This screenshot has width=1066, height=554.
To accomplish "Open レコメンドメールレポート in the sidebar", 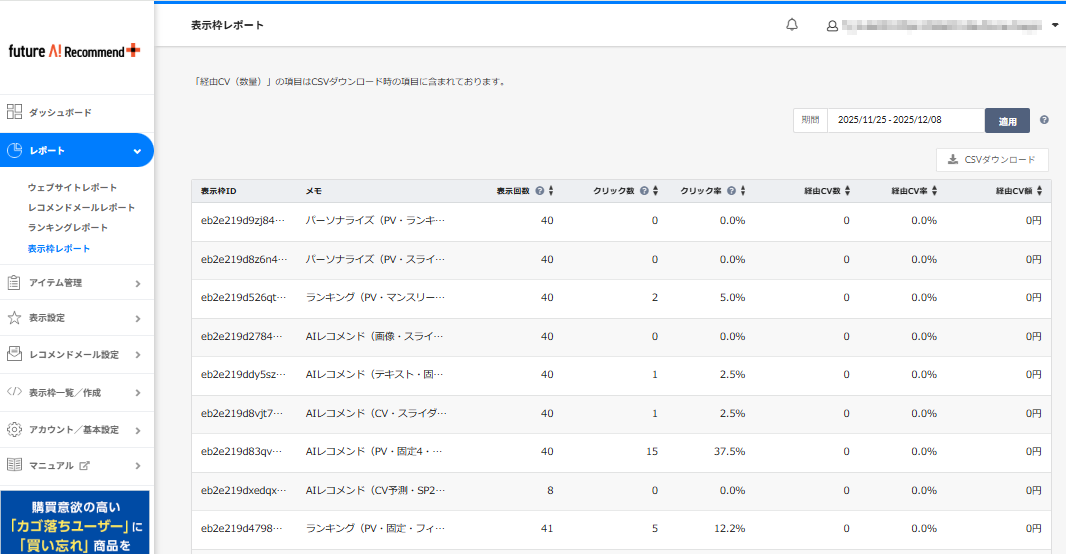I will 82,207.
